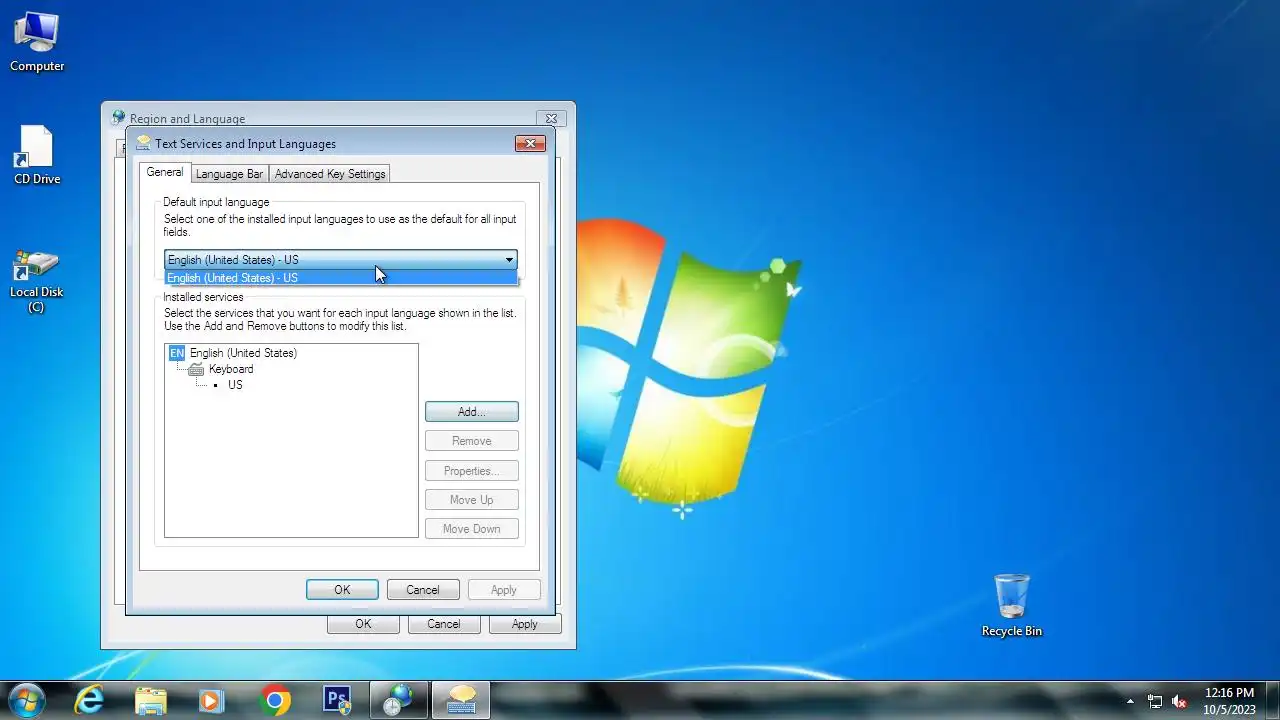Select the CD Drive shortcut icon

[37, 155]
